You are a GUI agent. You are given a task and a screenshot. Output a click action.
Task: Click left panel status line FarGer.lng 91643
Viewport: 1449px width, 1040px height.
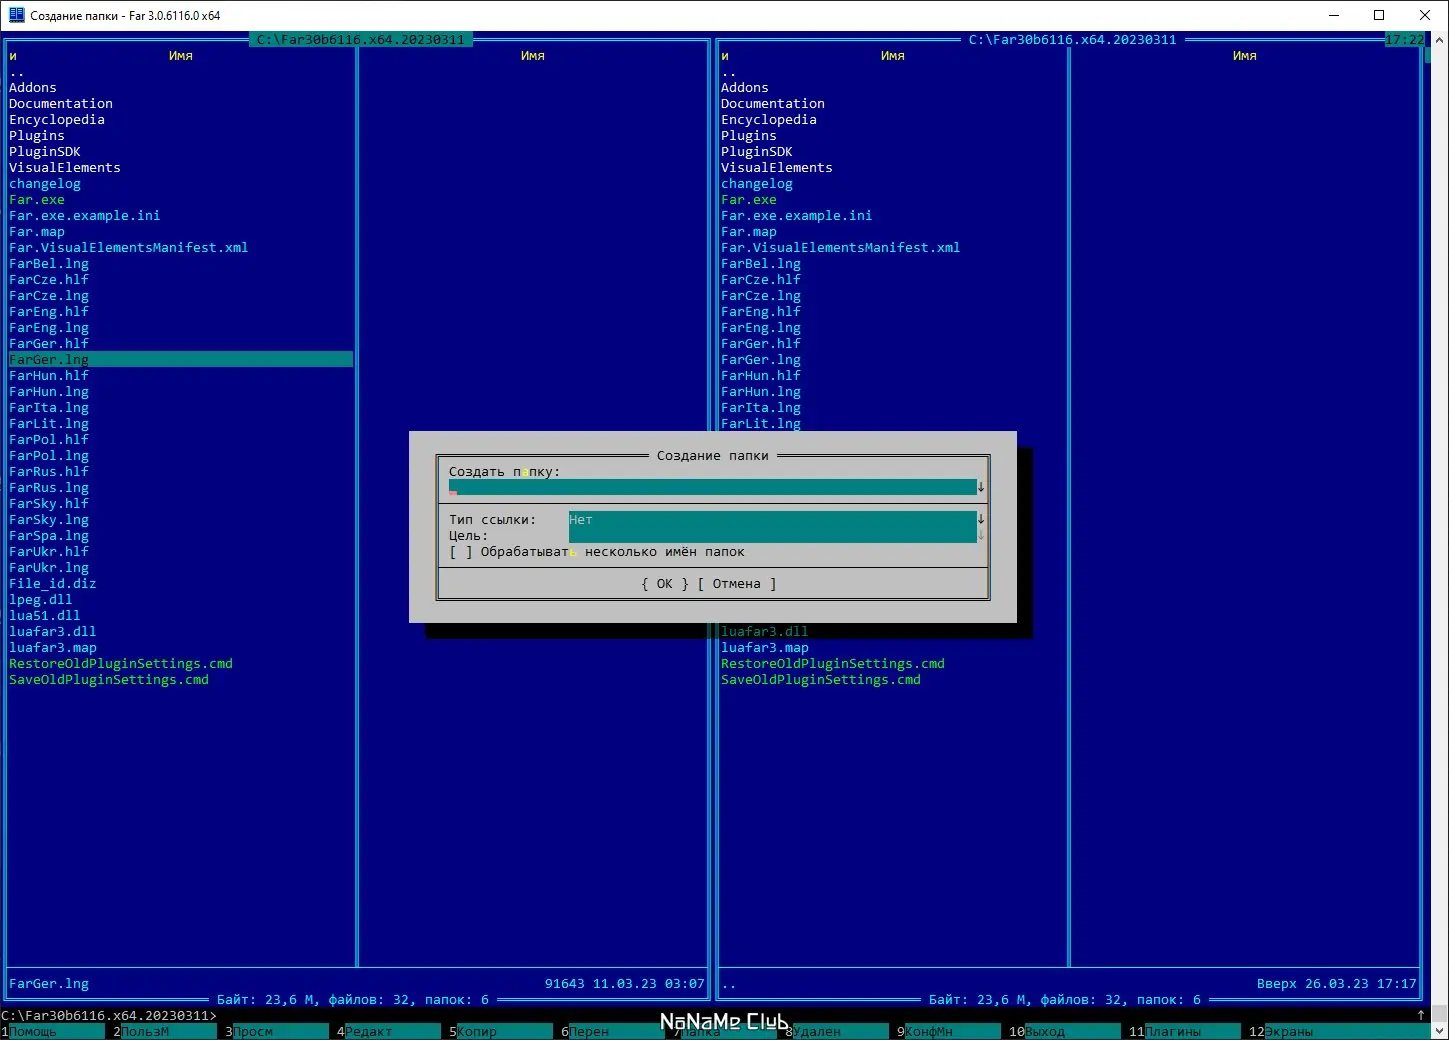tap(357, 984)
